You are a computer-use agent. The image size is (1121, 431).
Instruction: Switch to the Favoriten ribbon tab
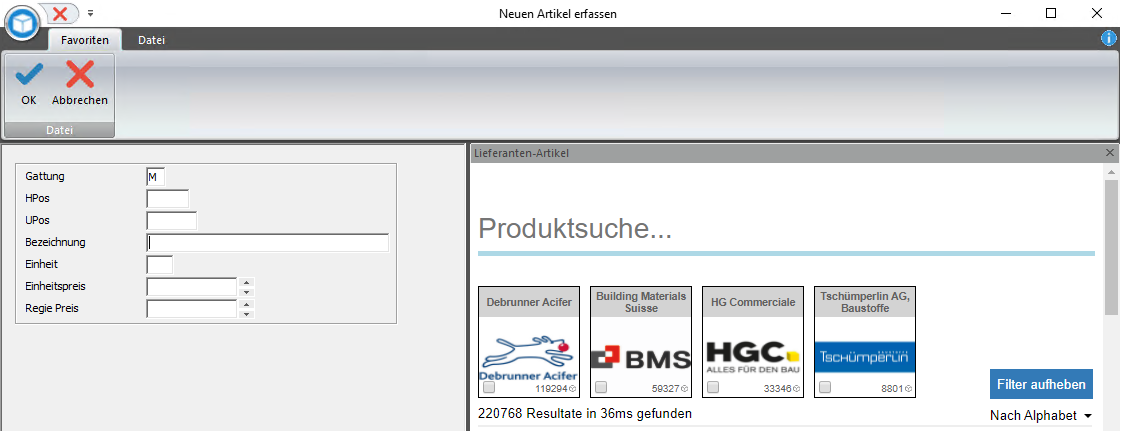(84, 40)
